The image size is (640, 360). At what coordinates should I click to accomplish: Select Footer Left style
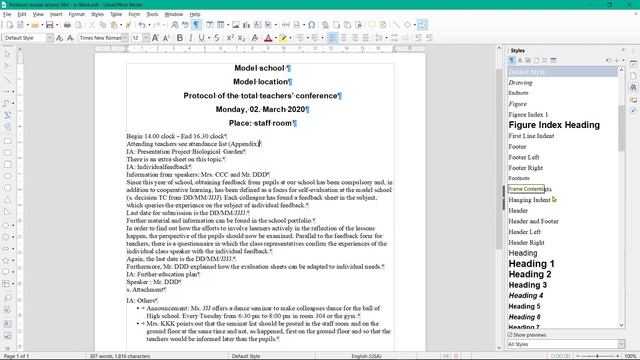524,157
